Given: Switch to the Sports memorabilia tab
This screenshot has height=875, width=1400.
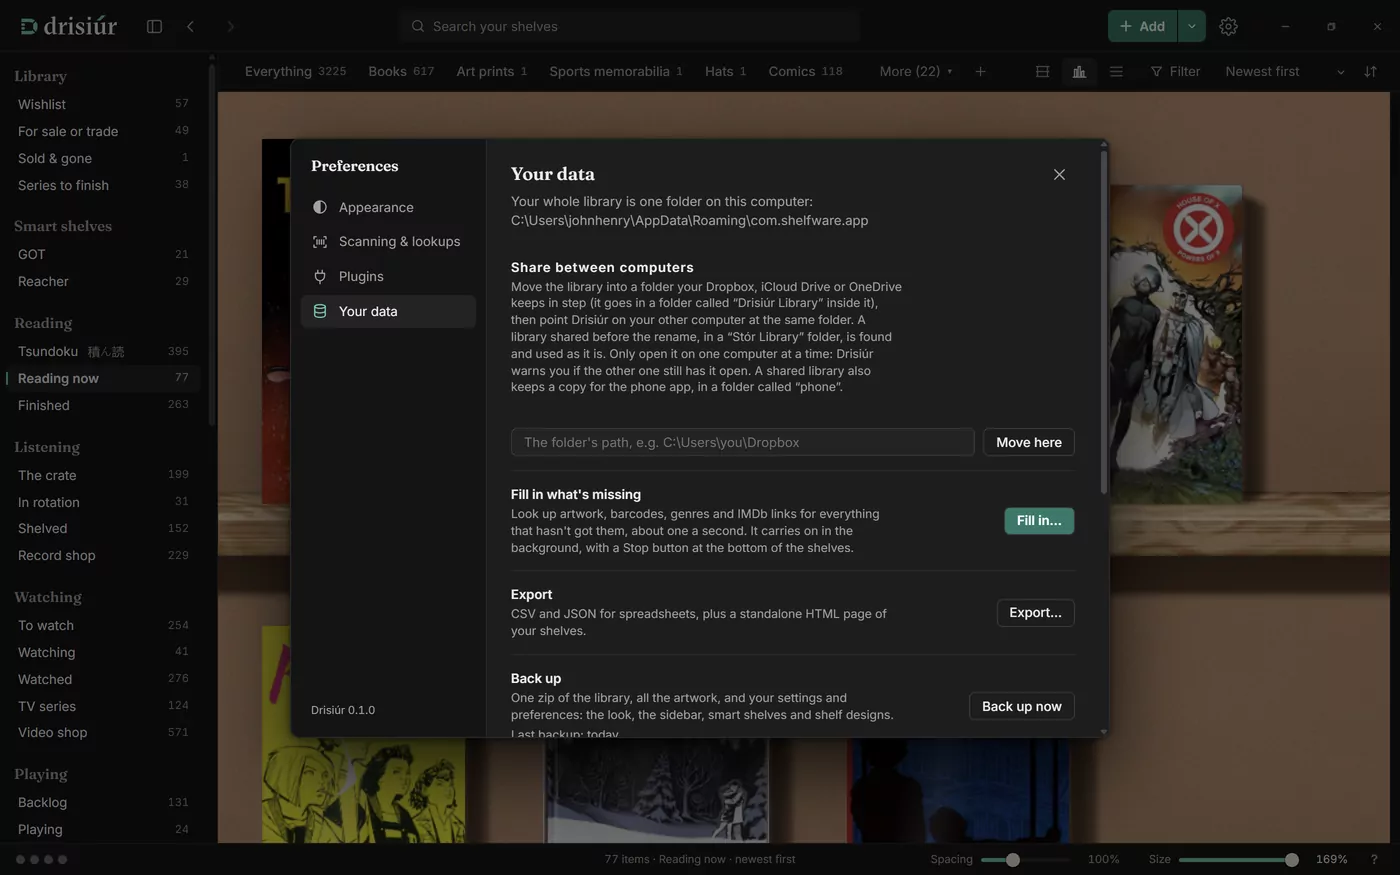Looking at the screenshot, I should click(615, 71).
